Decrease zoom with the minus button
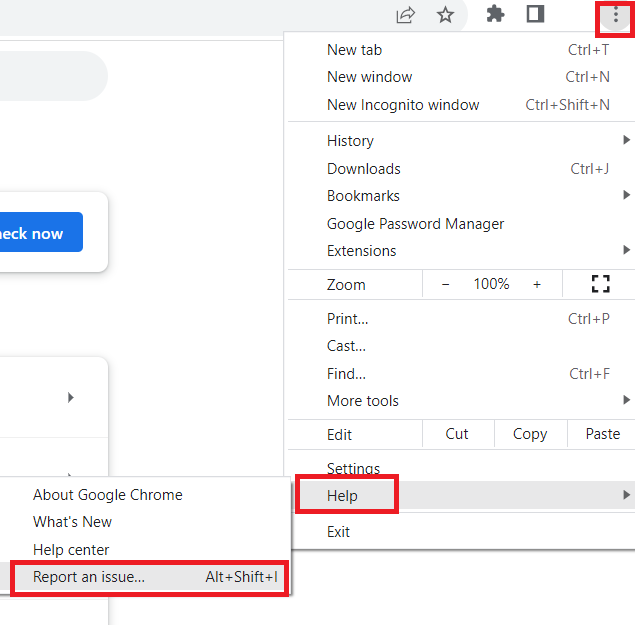The image size is (635, 625). click(x=445, y=284)
